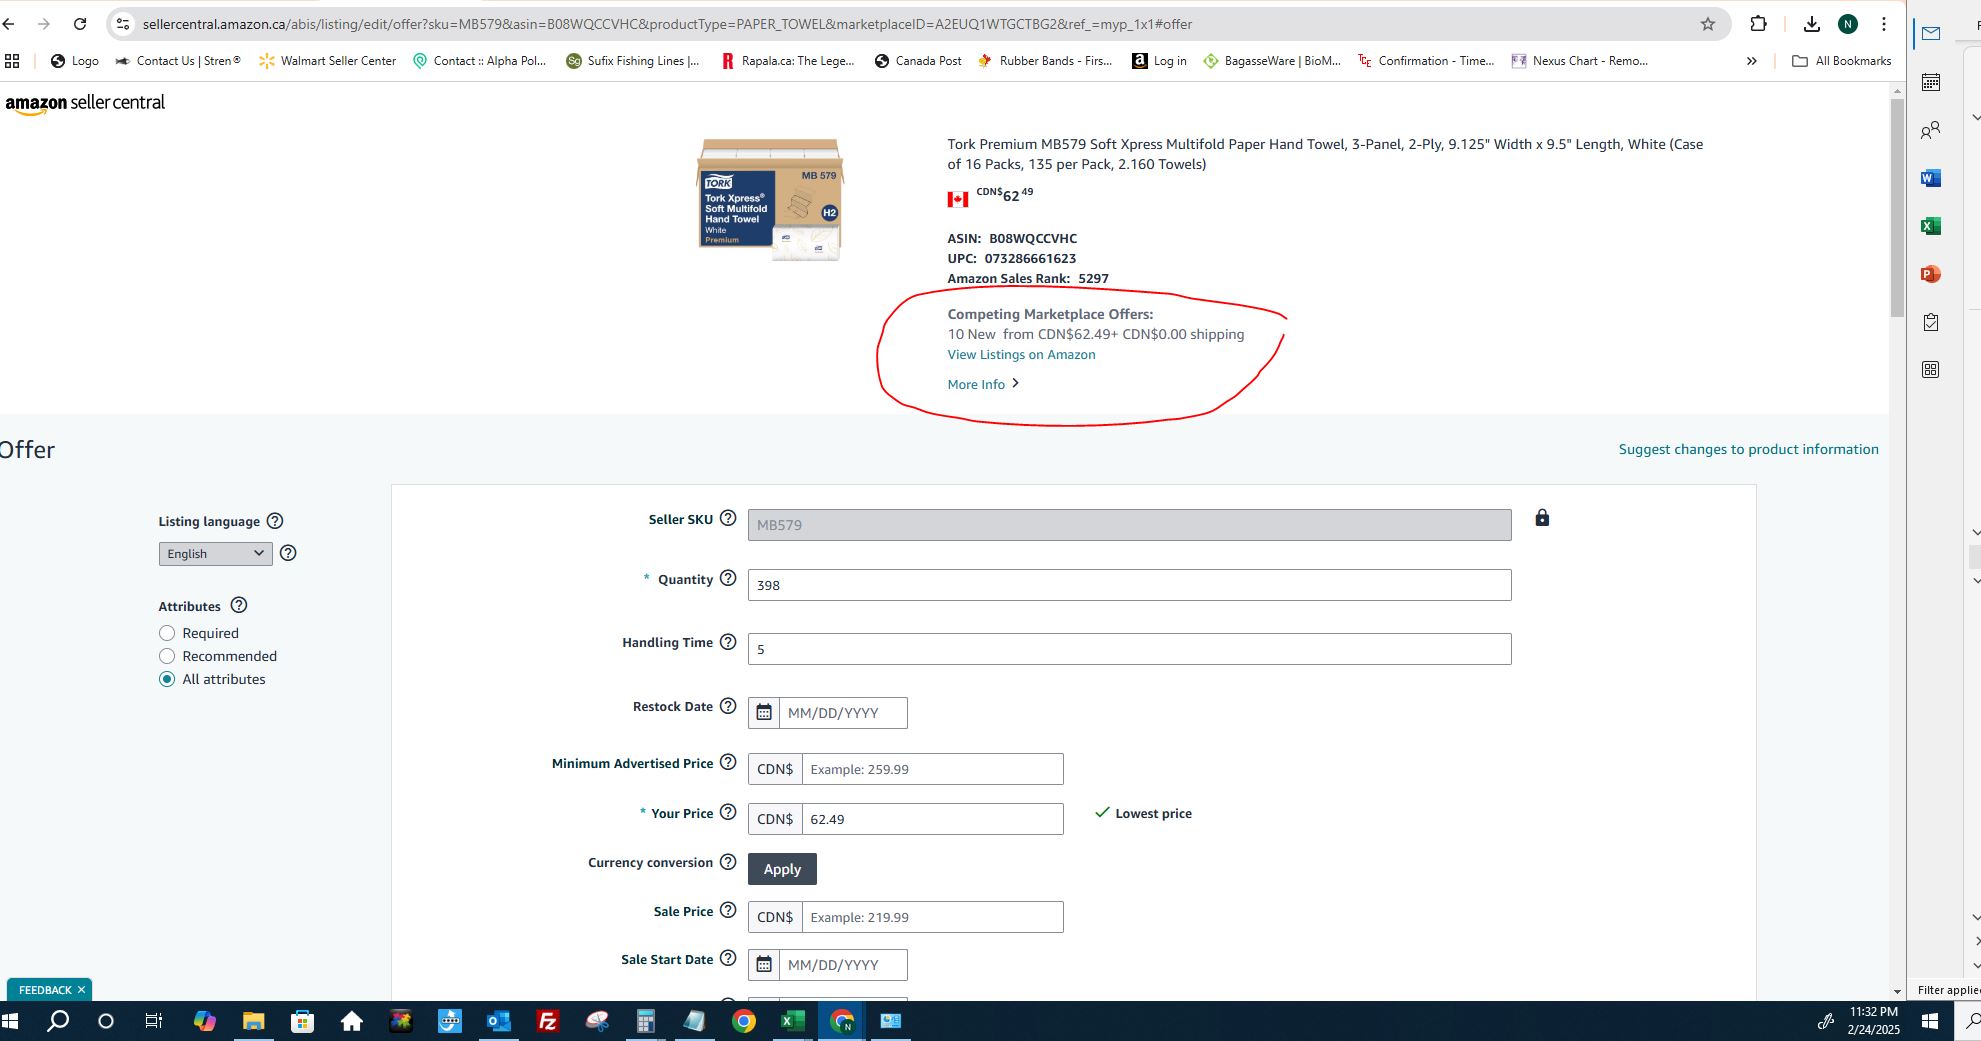Click the help icon next to Your Price
Viewport: 1981px width, 1041px height.
tap(728, 812)
